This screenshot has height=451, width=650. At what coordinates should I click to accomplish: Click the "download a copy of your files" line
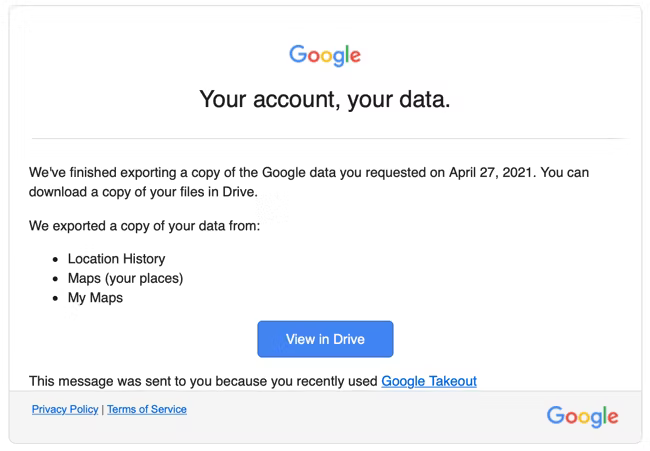[143, 192]
